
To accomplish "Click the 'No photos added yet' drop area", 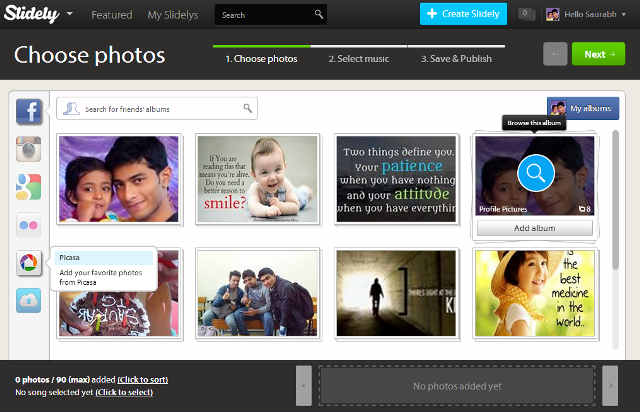I will (457, 386).
